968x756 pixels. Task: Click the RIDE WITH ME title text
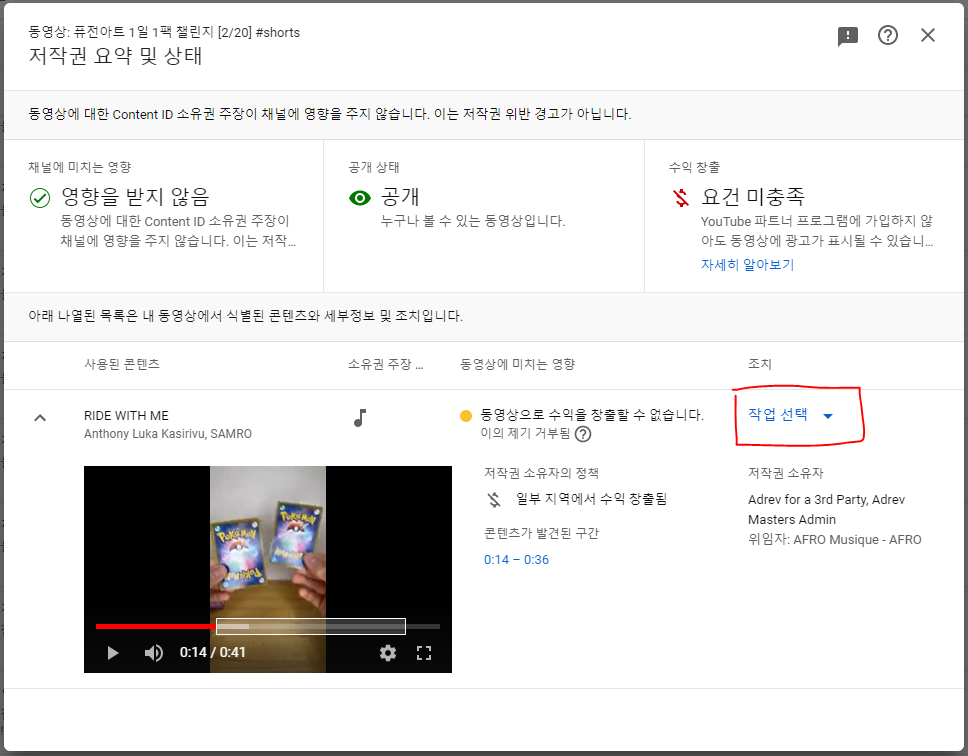pos(127,416)
